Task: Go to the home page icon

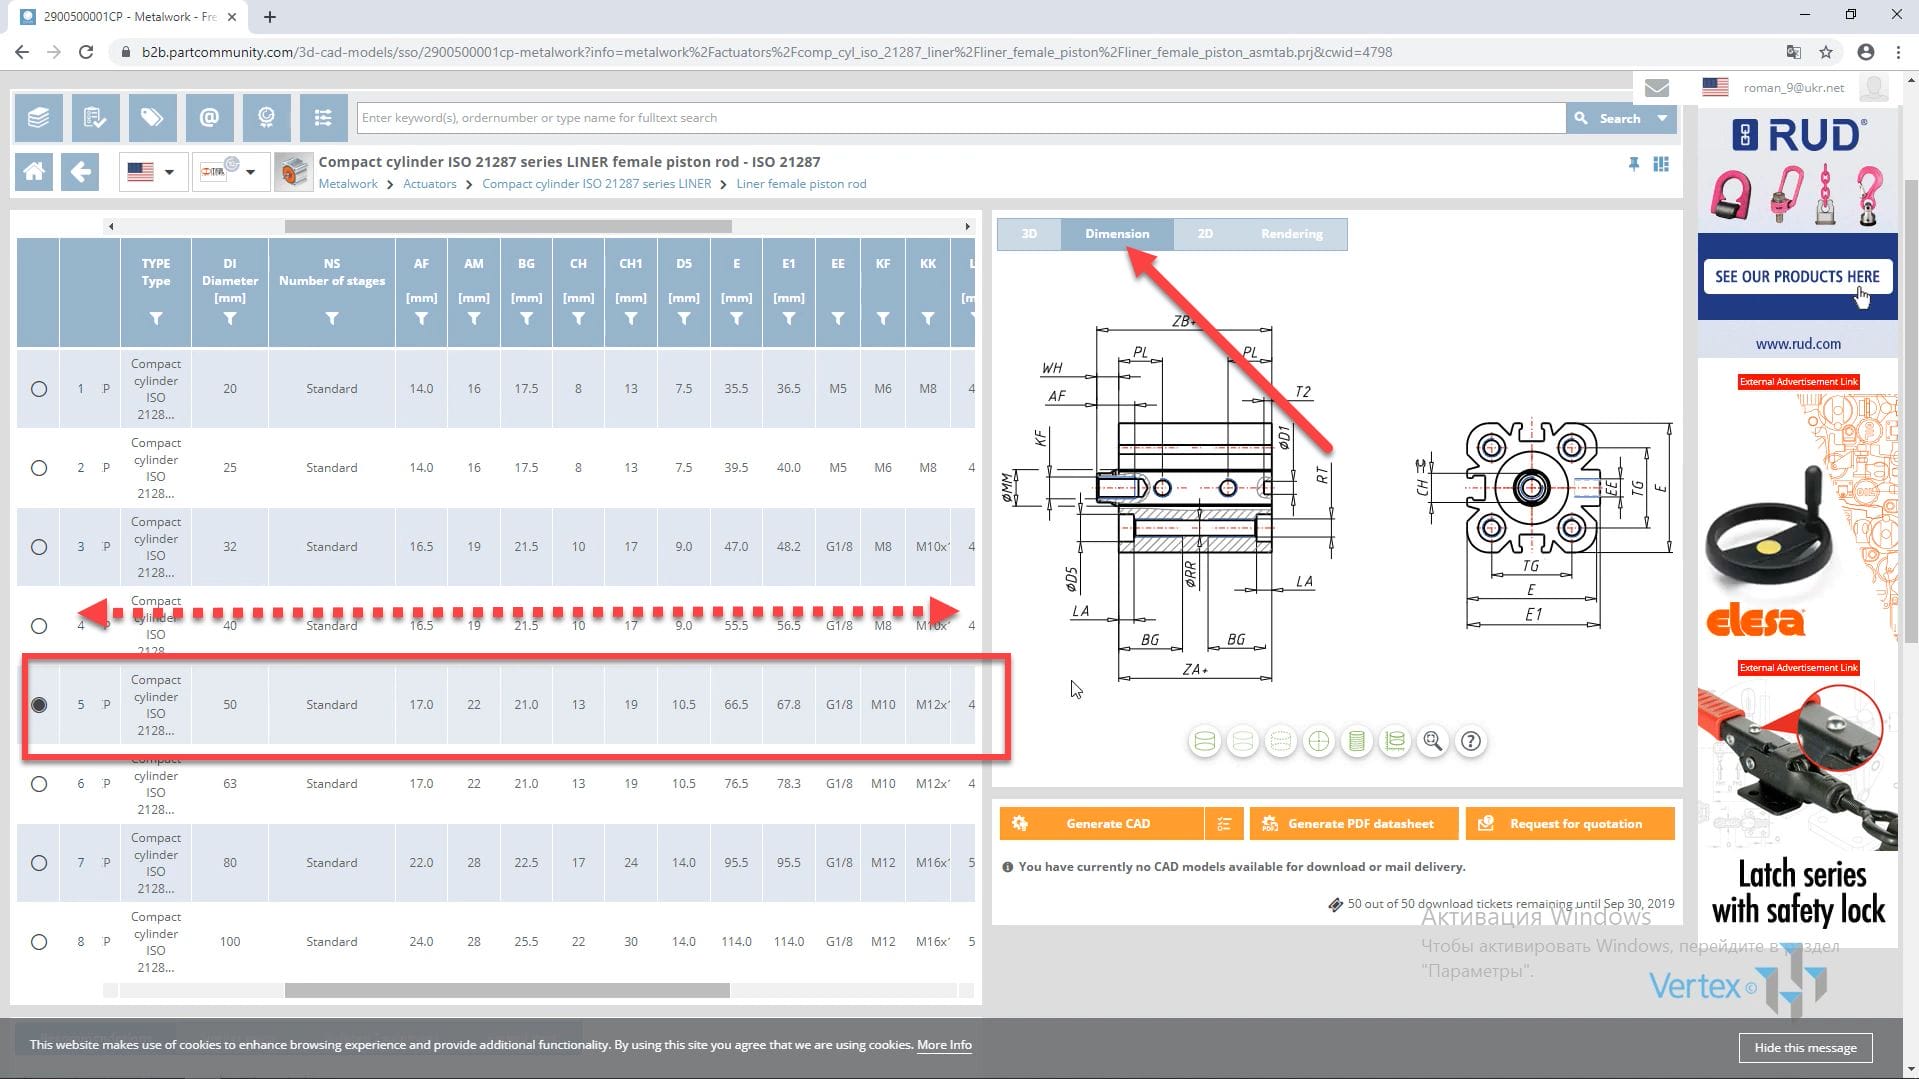Action: pyautogui.click(x=34, y=171)
